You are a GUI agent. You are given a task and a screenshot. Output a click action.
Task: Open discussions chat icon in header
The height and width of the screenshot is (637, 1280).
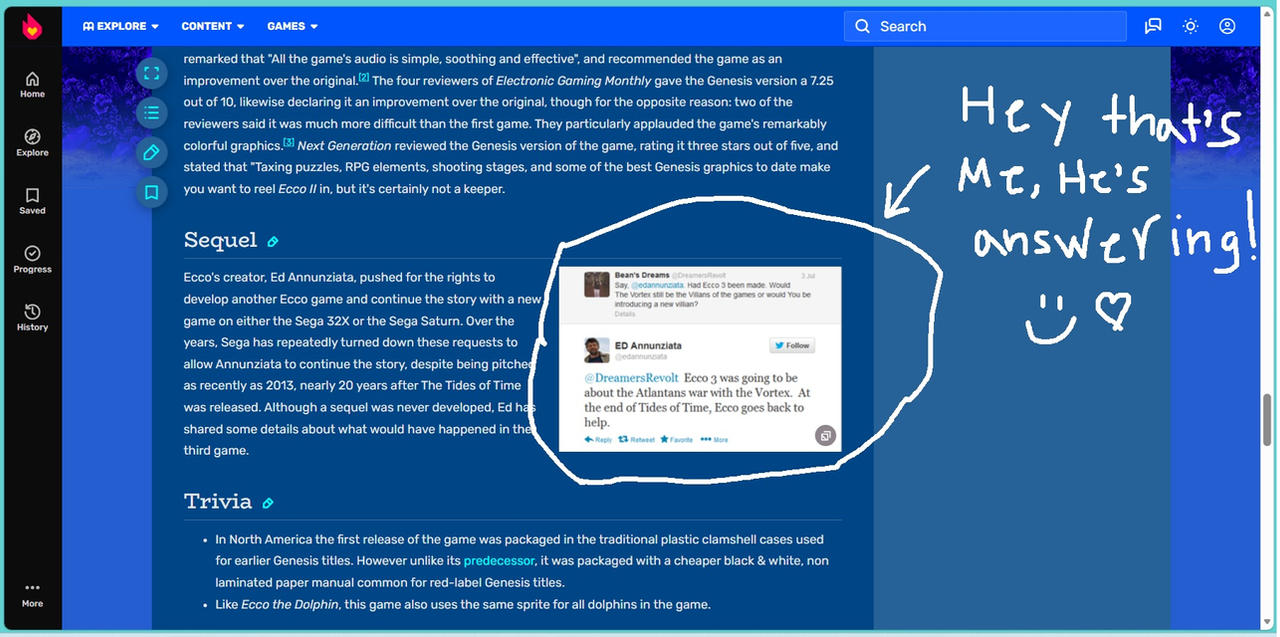pos(1153,26)
